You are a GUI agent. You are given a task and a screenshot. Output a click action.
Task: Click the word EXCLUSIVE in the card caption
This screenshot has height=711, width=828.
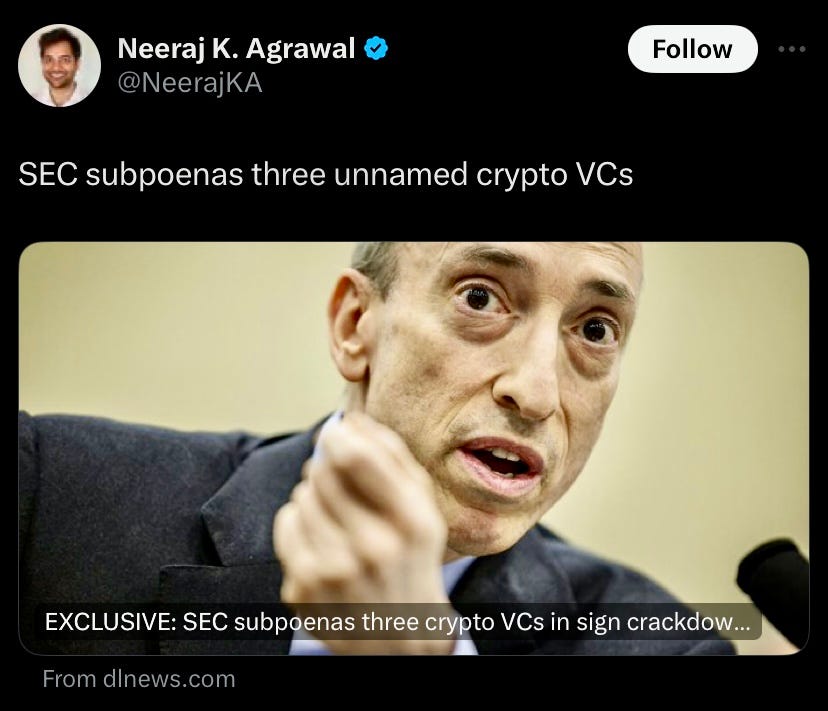pos(110,622)
